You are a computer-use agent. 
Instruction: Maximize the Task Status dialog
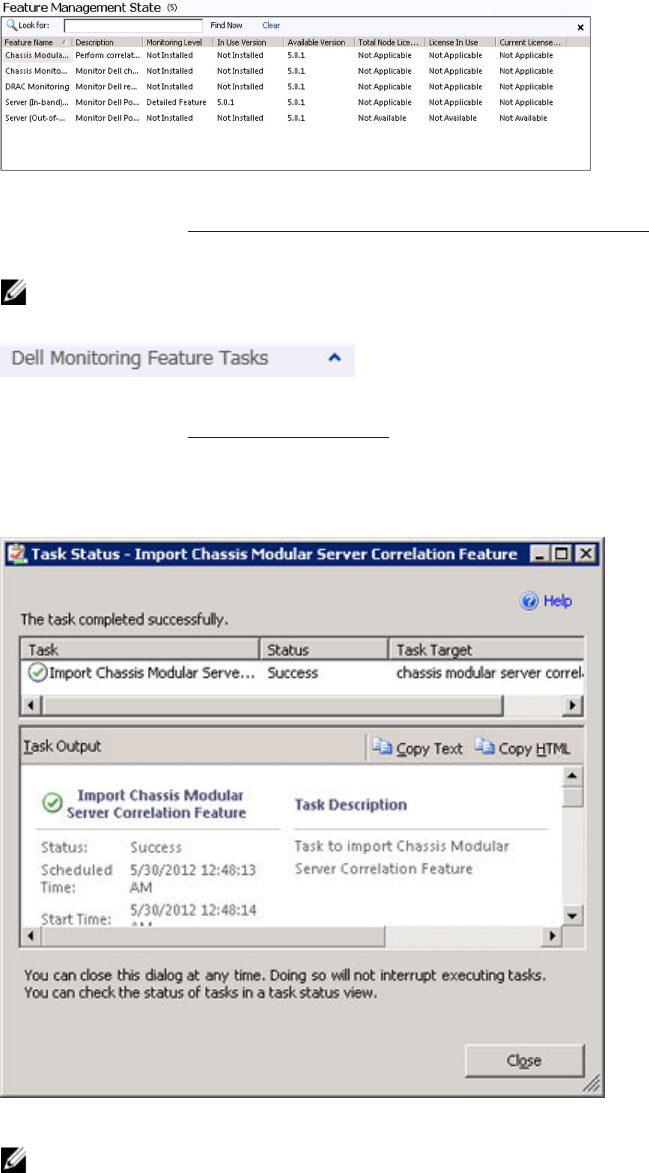click(x=562, y=554)
